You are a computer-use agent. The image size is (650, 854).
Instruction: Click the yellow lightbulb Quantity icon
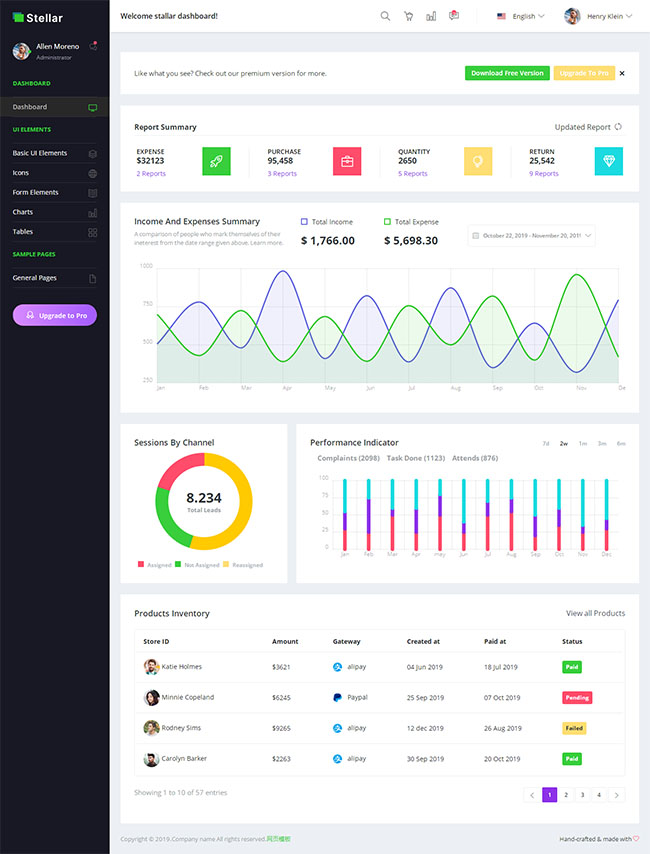478,161
